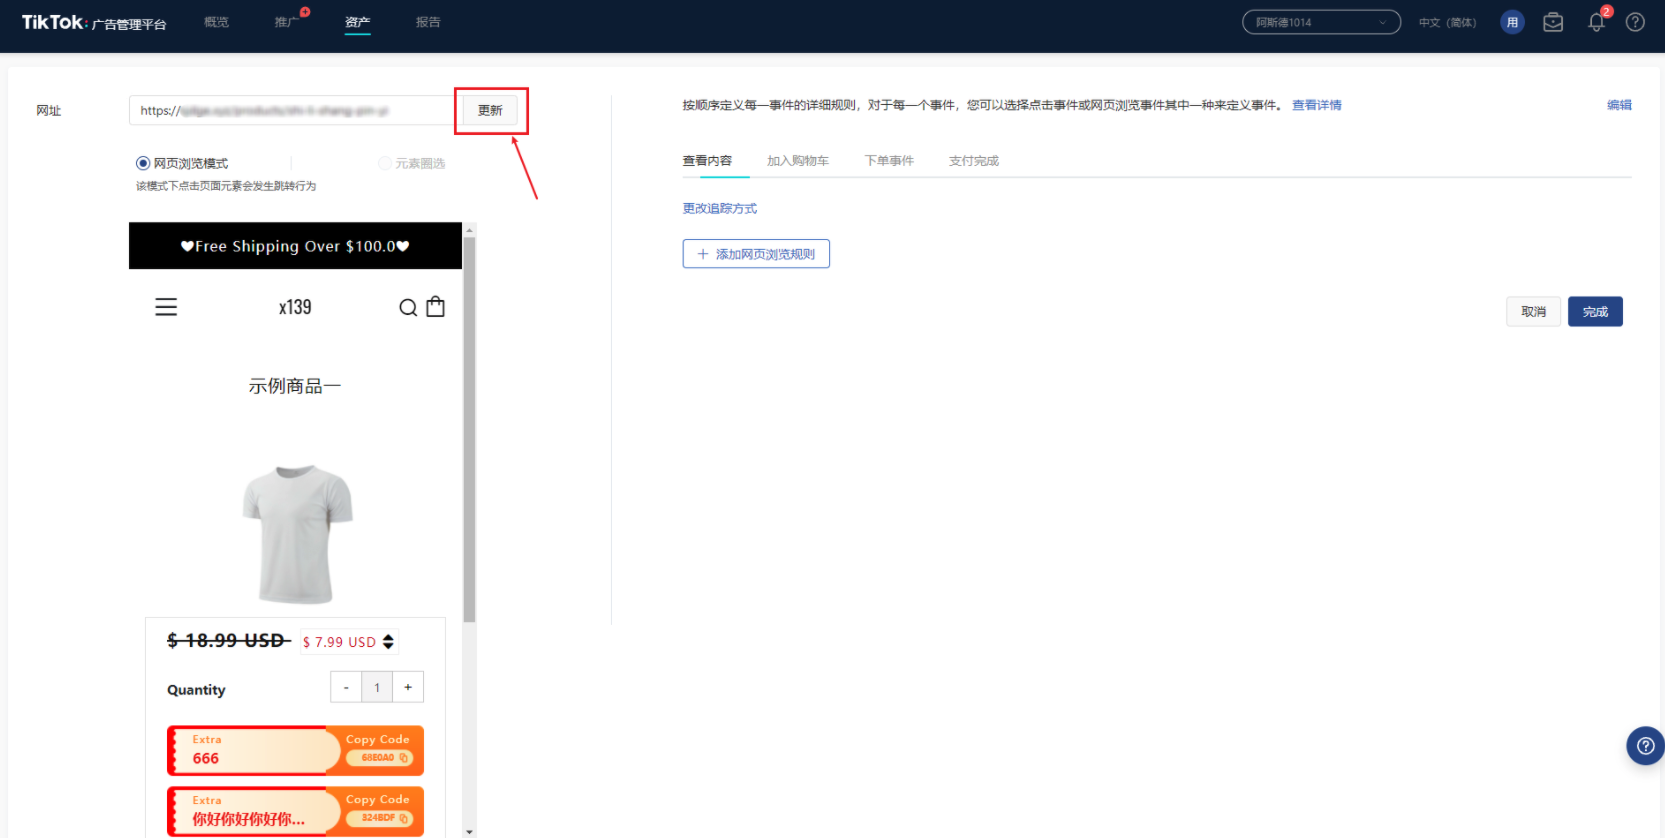
Task: Select the 网页浏览模式 radio button
Action: pyautogui.click(x=143, y=163)
